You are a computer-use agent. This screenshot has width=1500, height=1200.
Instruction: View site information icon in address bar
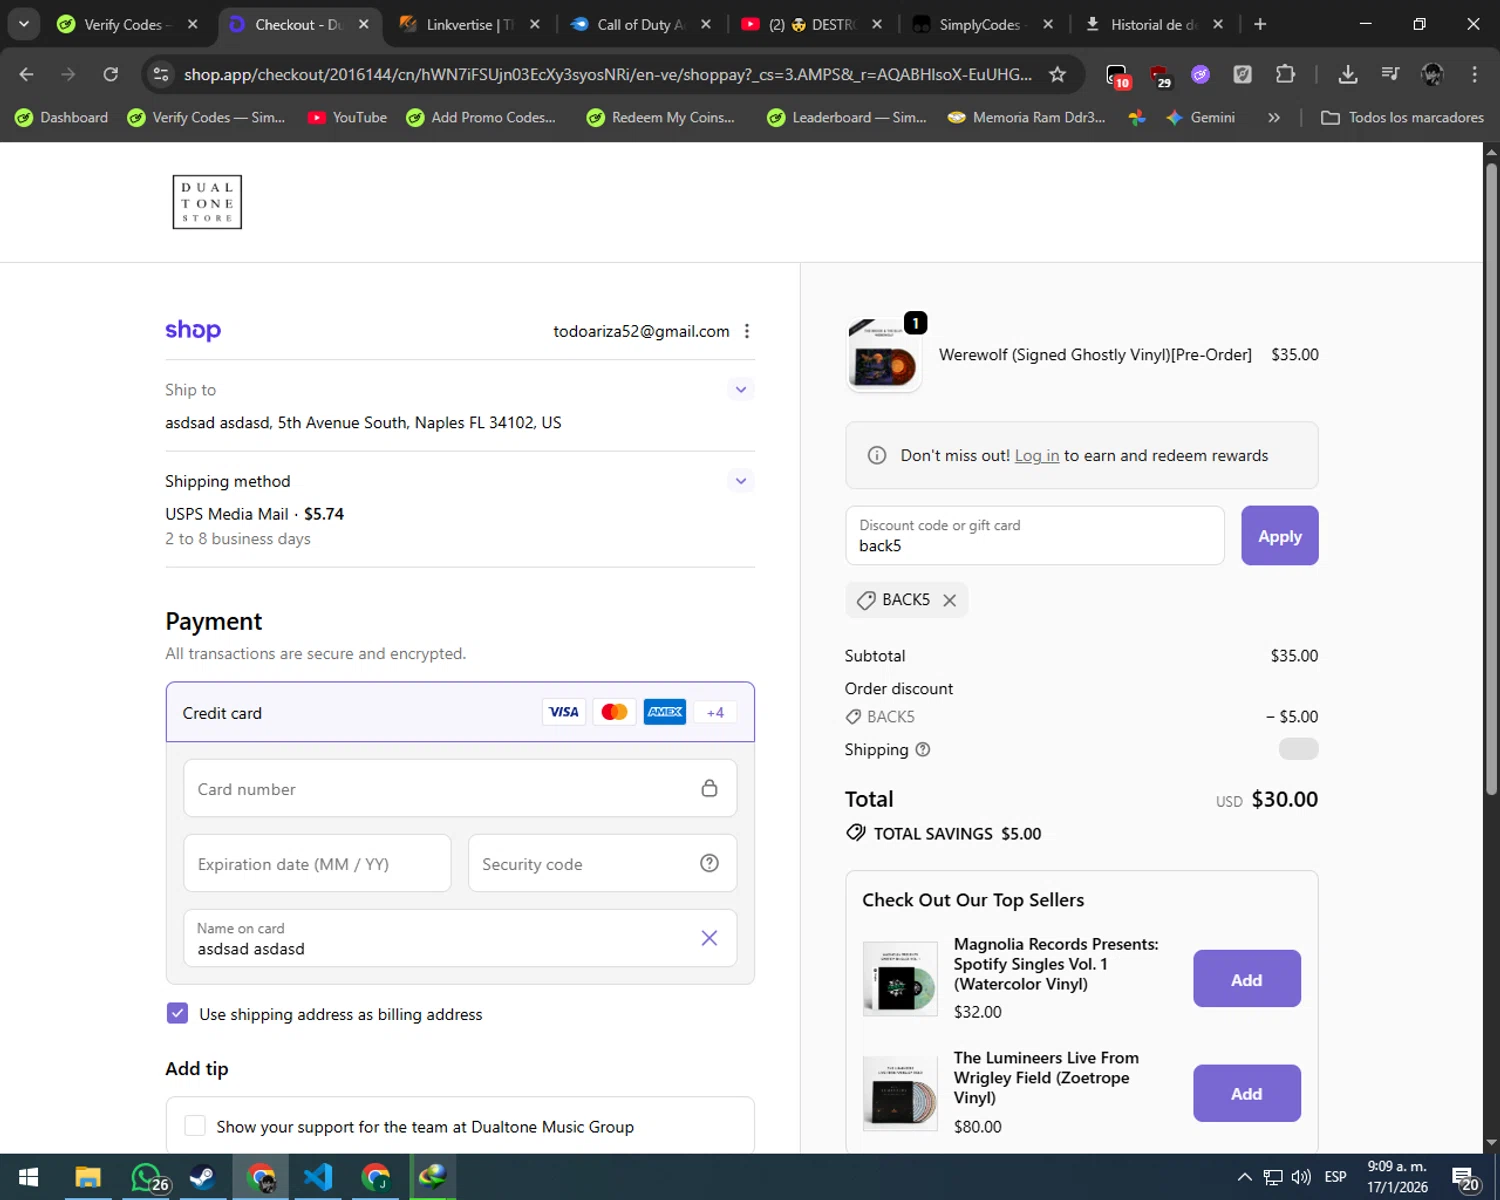161,74
